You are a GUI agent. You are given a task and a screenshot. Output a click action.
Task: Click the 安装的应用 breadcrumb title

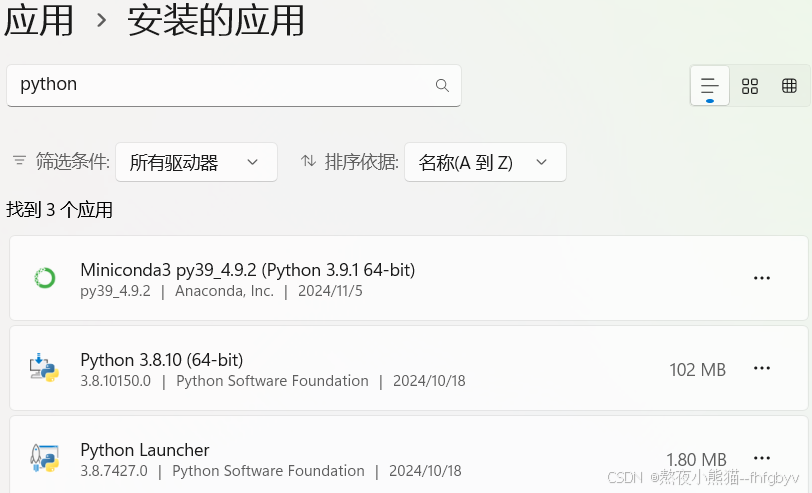(216, 21)
